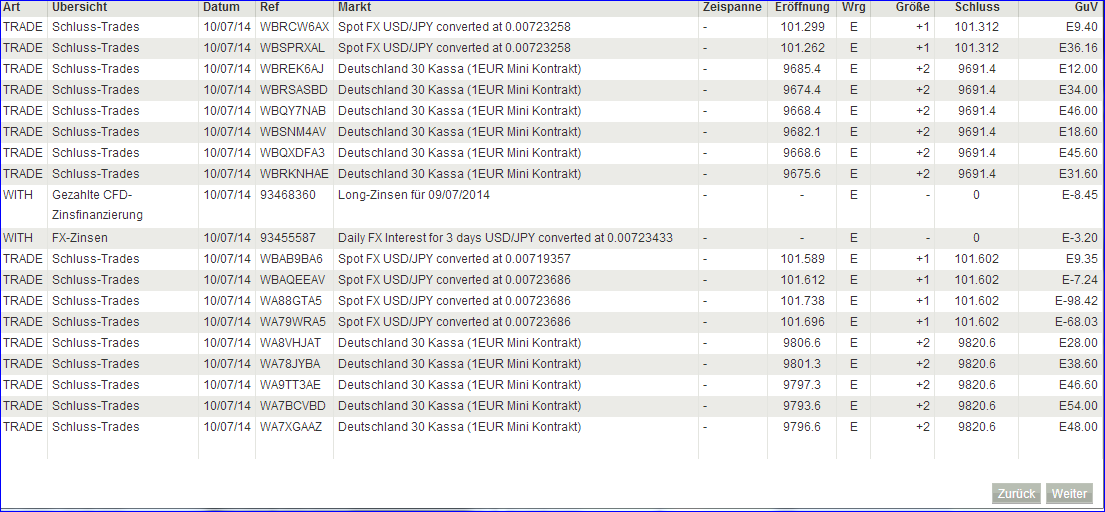Click opening price 9797.3
The width and height of the screenshot is (1105, 512).
pyautogui.click(x=803, y=385)
